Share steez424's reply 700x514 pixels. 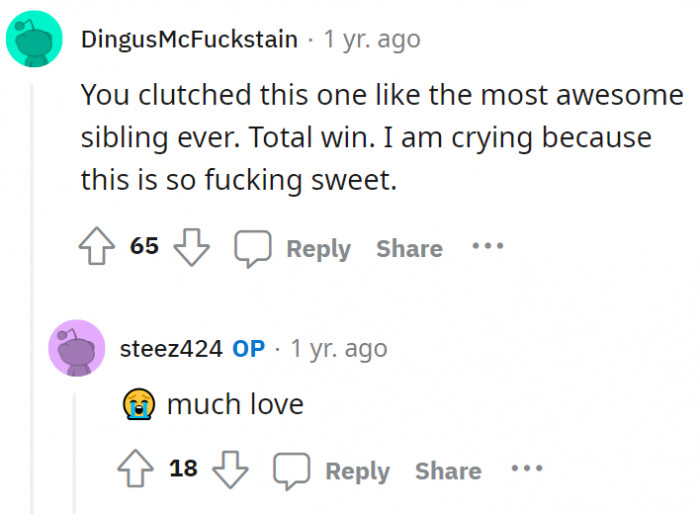point(448,471)
